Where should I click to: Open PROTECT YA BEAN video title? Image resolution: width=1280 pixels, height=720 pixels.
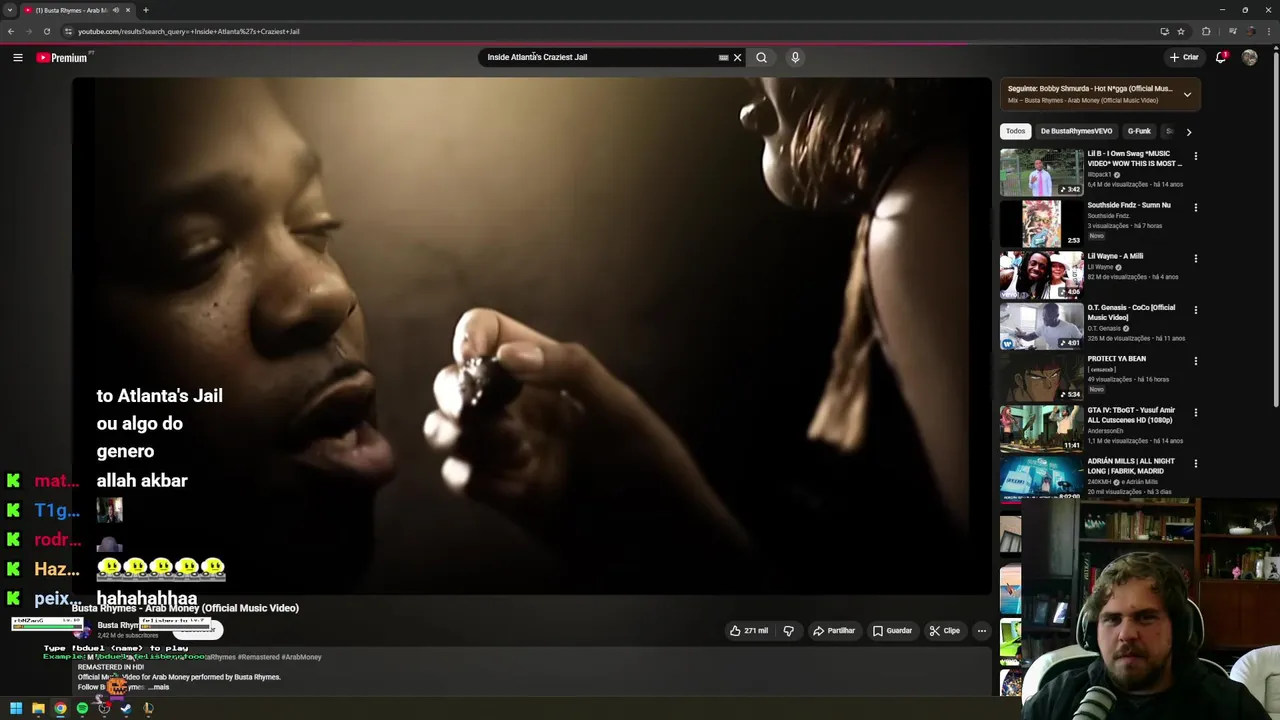point(1116,359)
